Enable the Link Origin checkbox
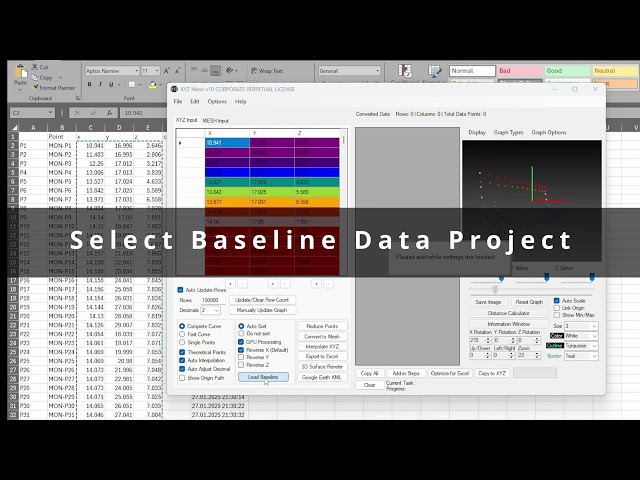 point(556,308)
